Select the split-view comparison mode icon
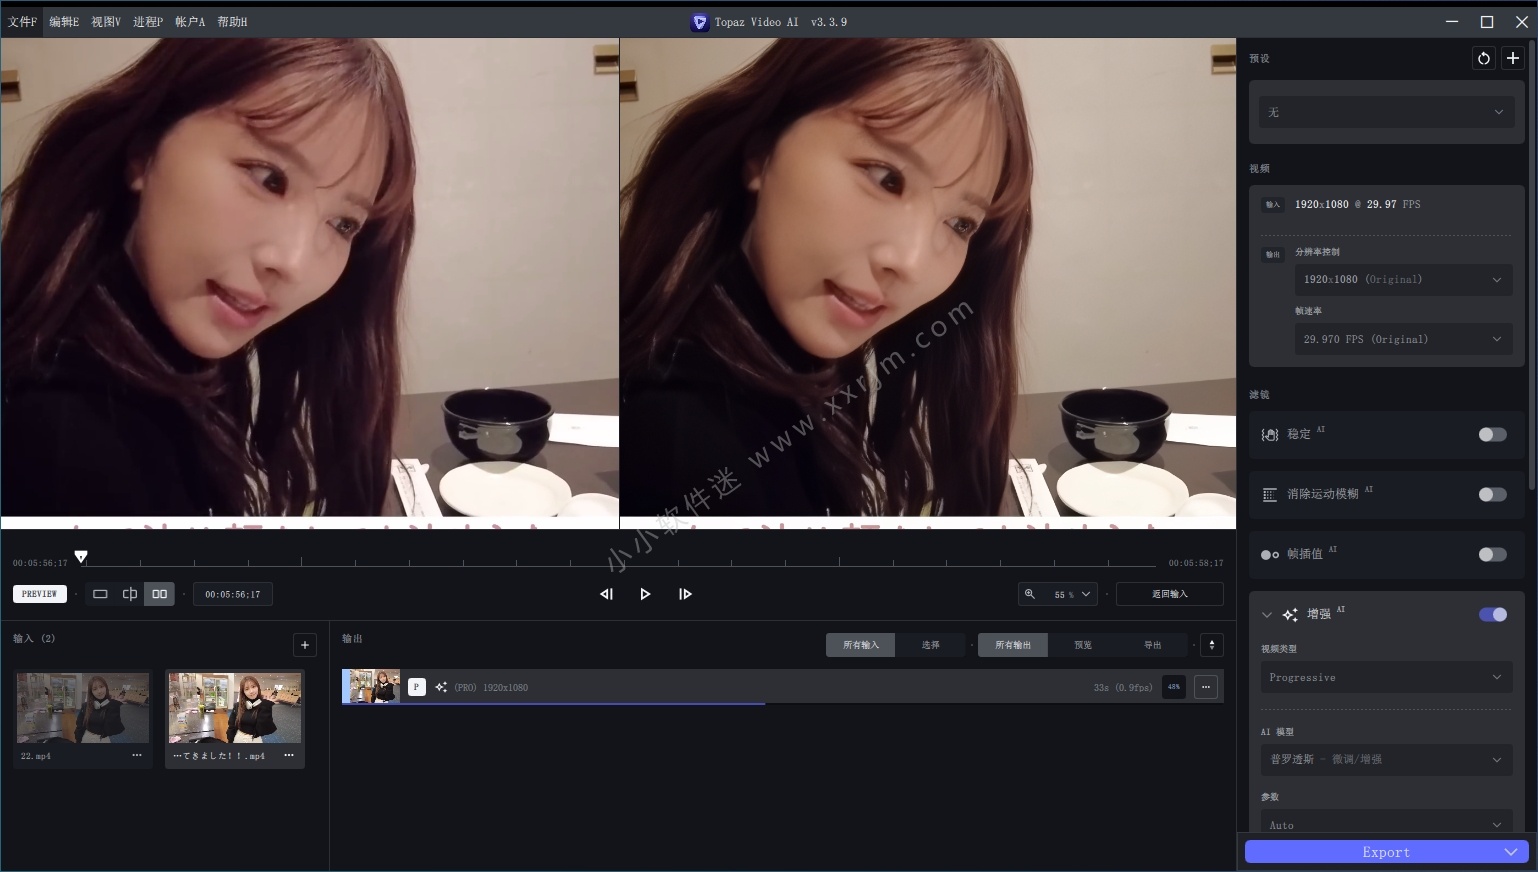 point(130,593)
